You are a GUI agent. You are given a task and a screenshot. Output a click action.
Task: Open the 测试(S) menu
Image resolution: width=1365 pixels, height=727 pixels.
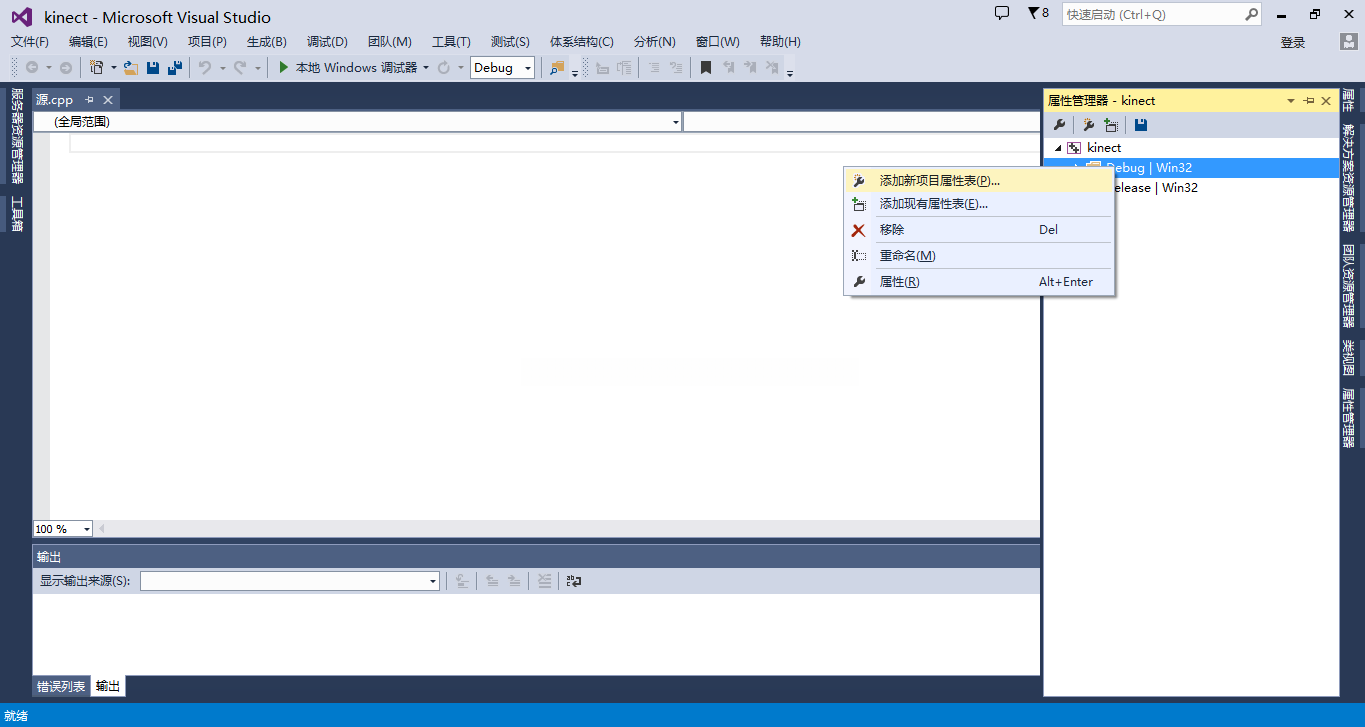[510, 42]
